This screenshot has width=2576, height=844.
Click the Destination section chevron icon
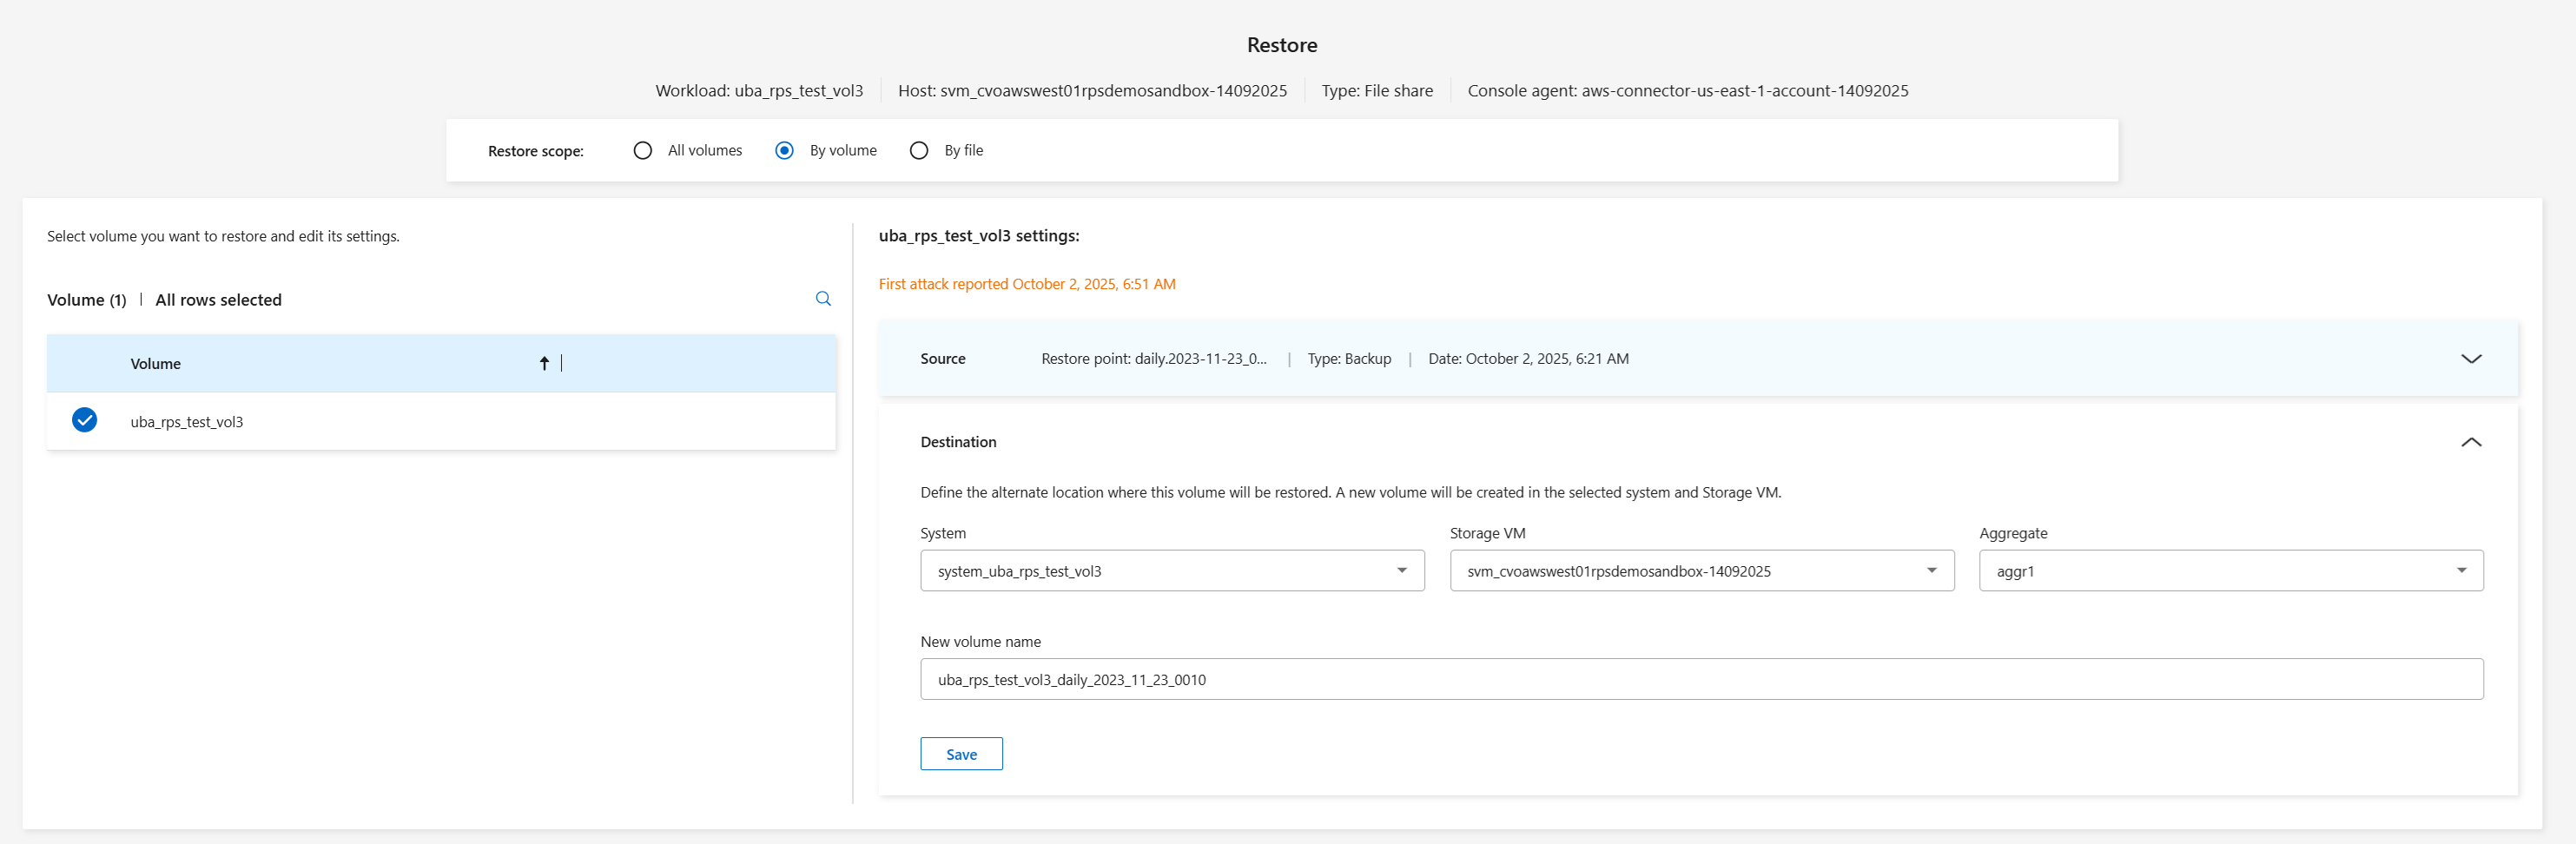[2470, 442]
